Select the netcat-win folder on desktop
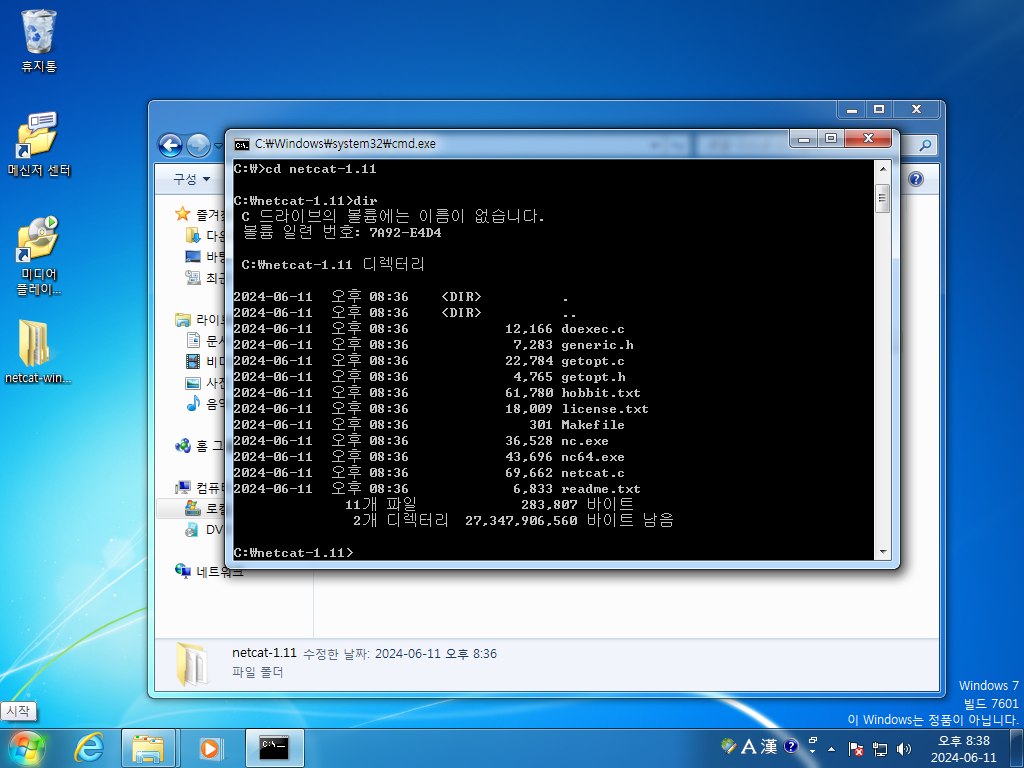 coord(37,351)
